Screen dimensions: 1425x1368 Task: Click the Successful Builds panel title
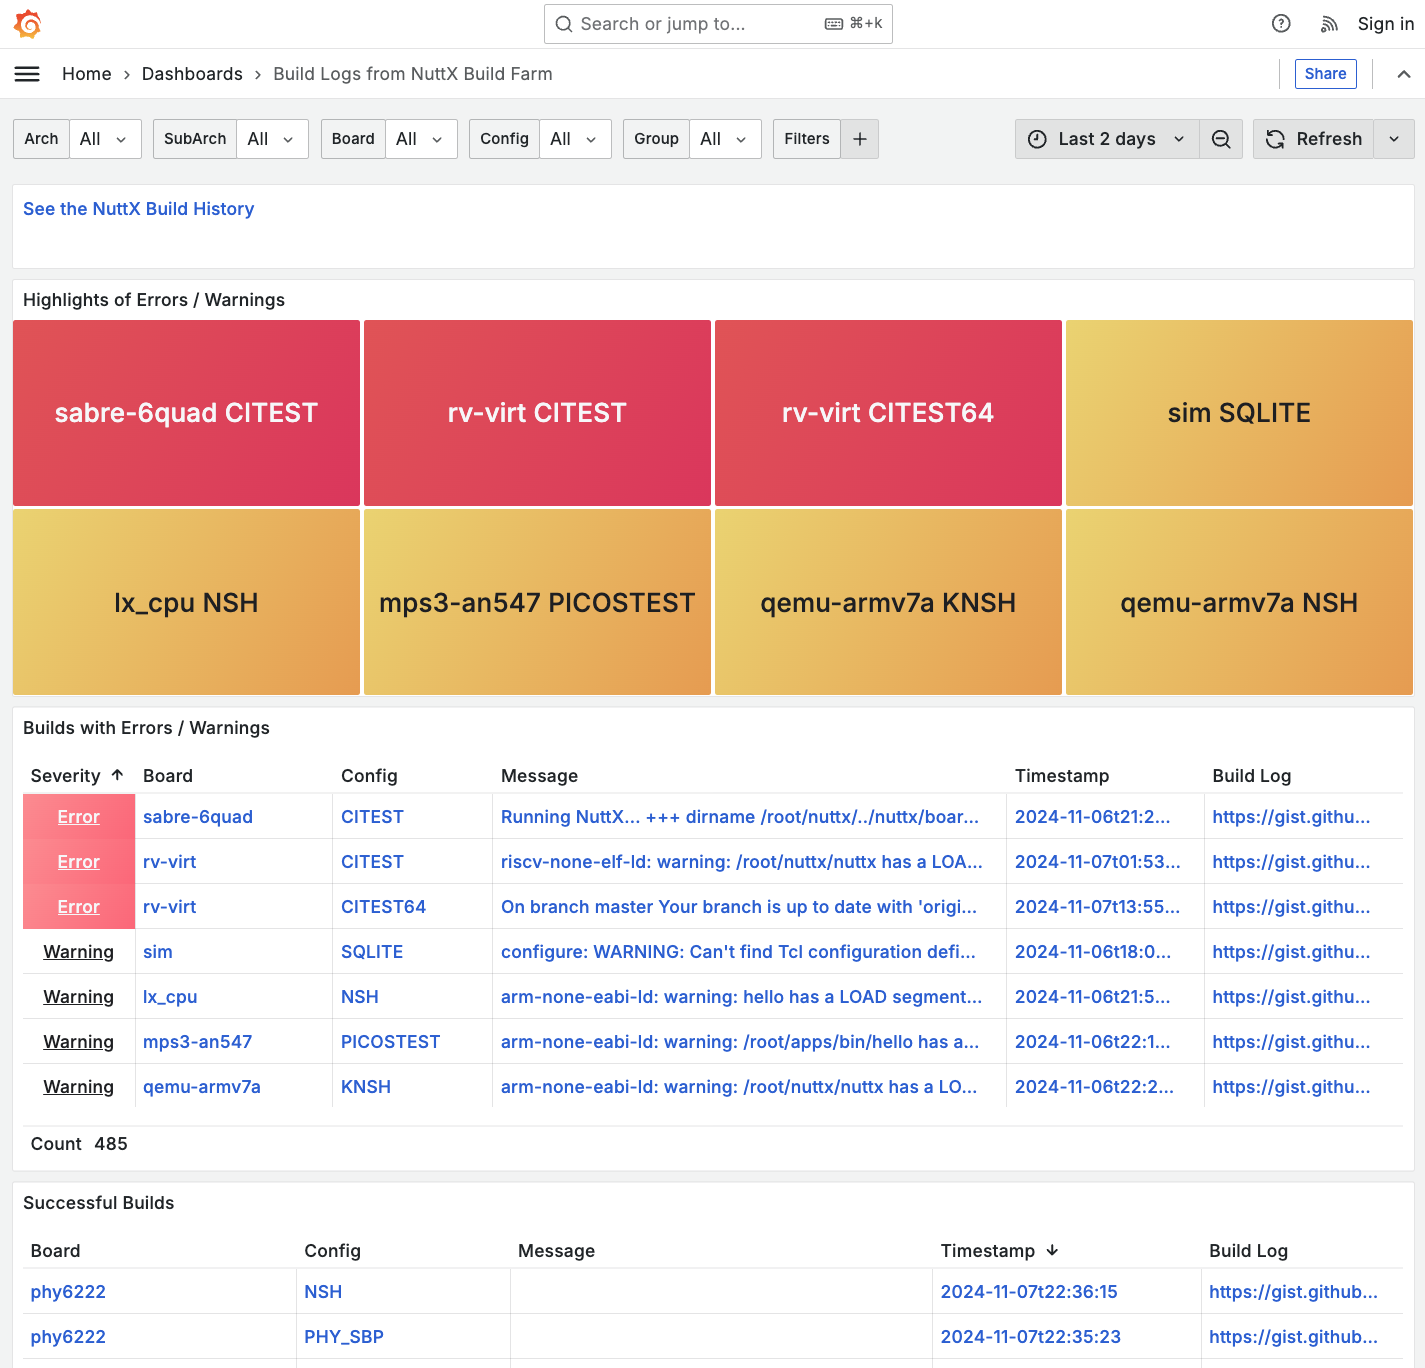99,1203
